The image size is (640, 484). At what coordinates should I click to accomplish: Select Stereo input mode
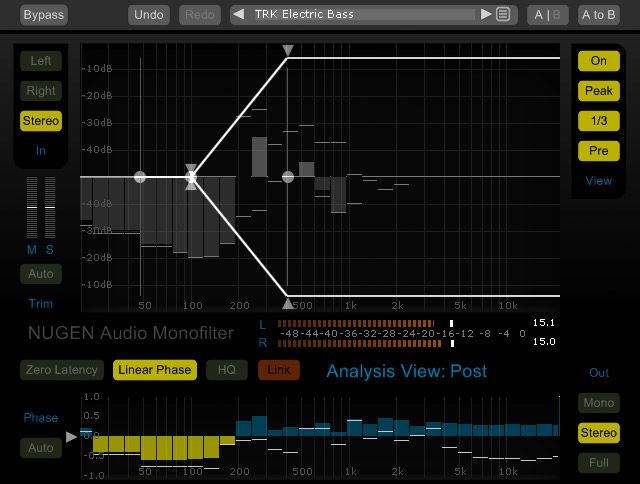(x=41, y=121)
